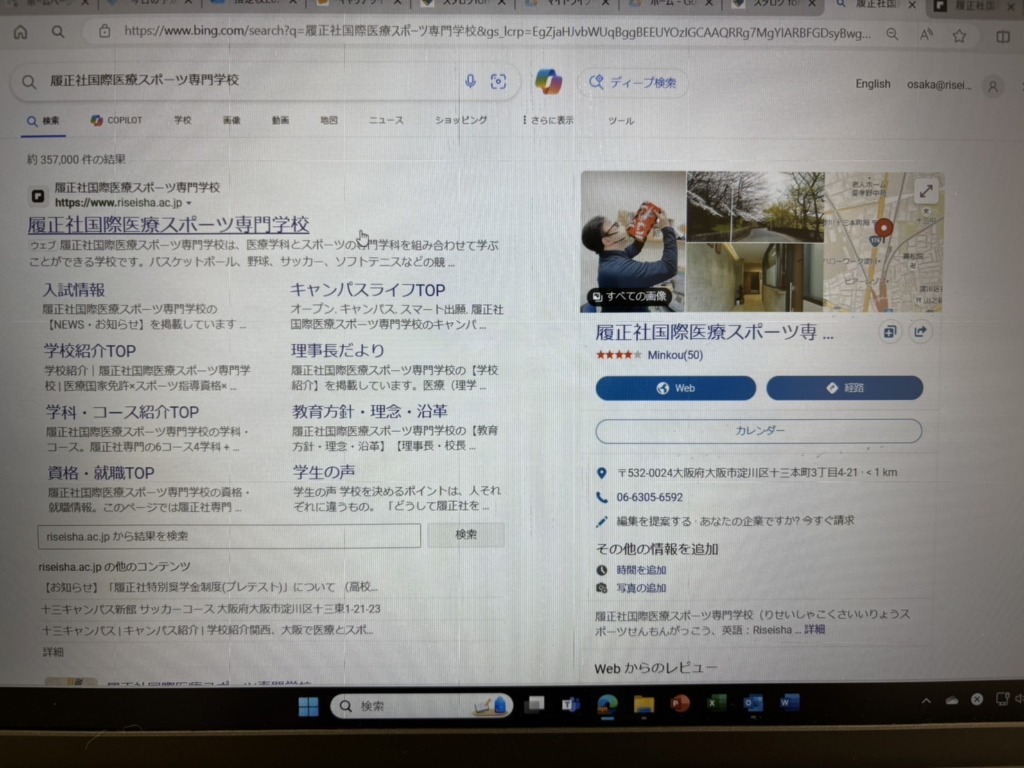Open the 履正社国際医療スポーツ専門学校 main result link
The height and width of the screenshot is (768, 1024).
tap(168, 225)
